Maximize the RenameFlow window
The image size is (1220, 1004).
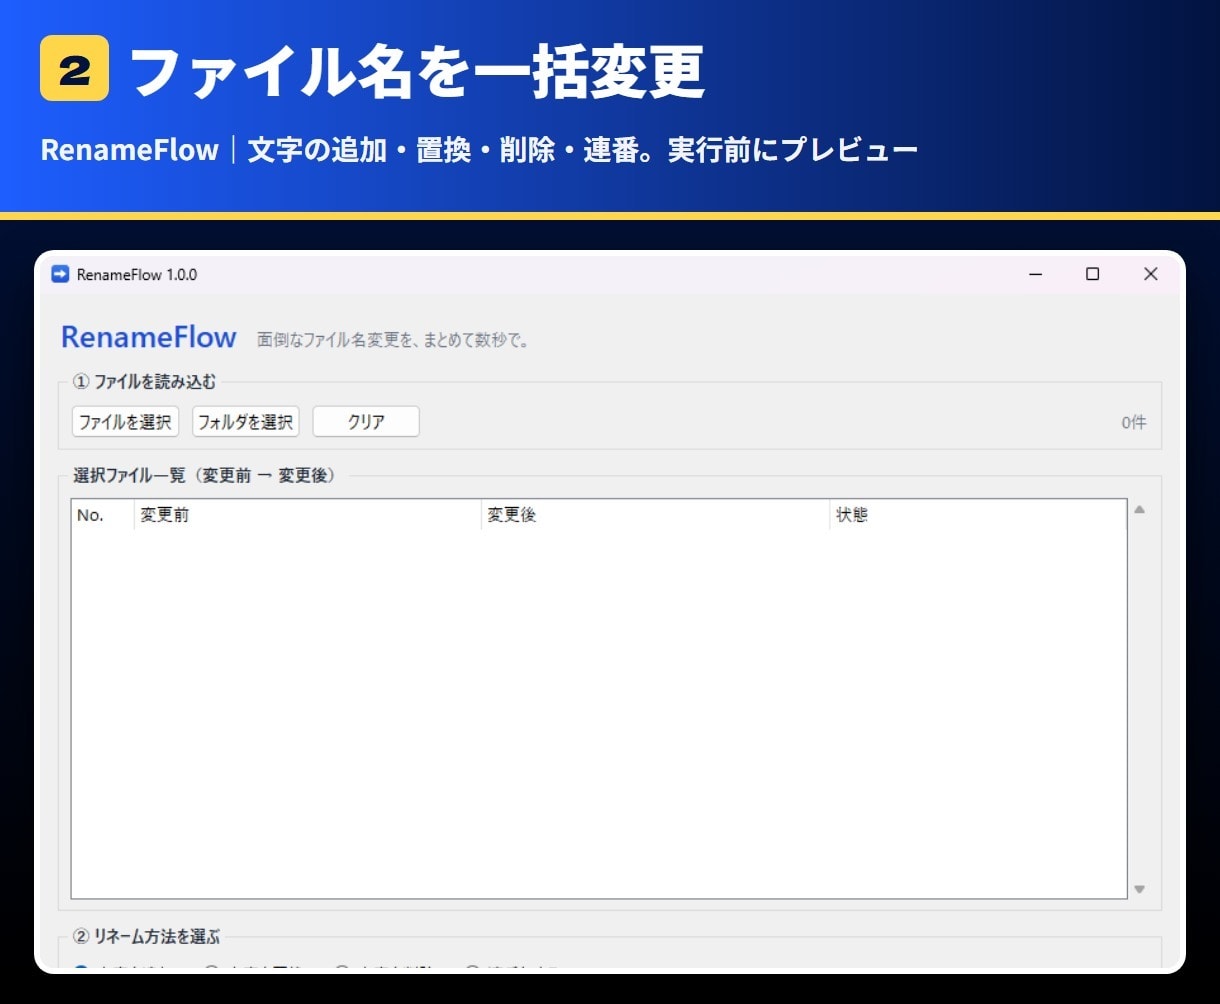1093,274
